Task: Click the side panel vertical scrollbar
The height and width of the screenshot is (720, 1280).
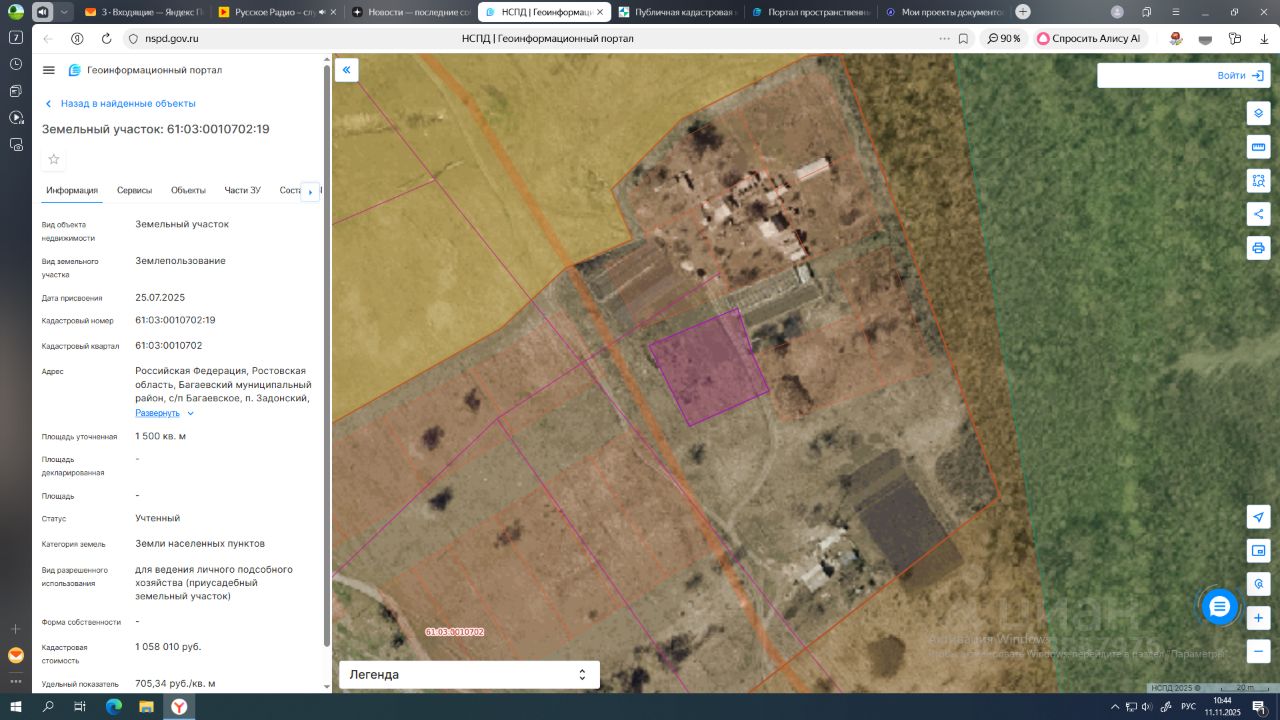Action: point(325,355)
